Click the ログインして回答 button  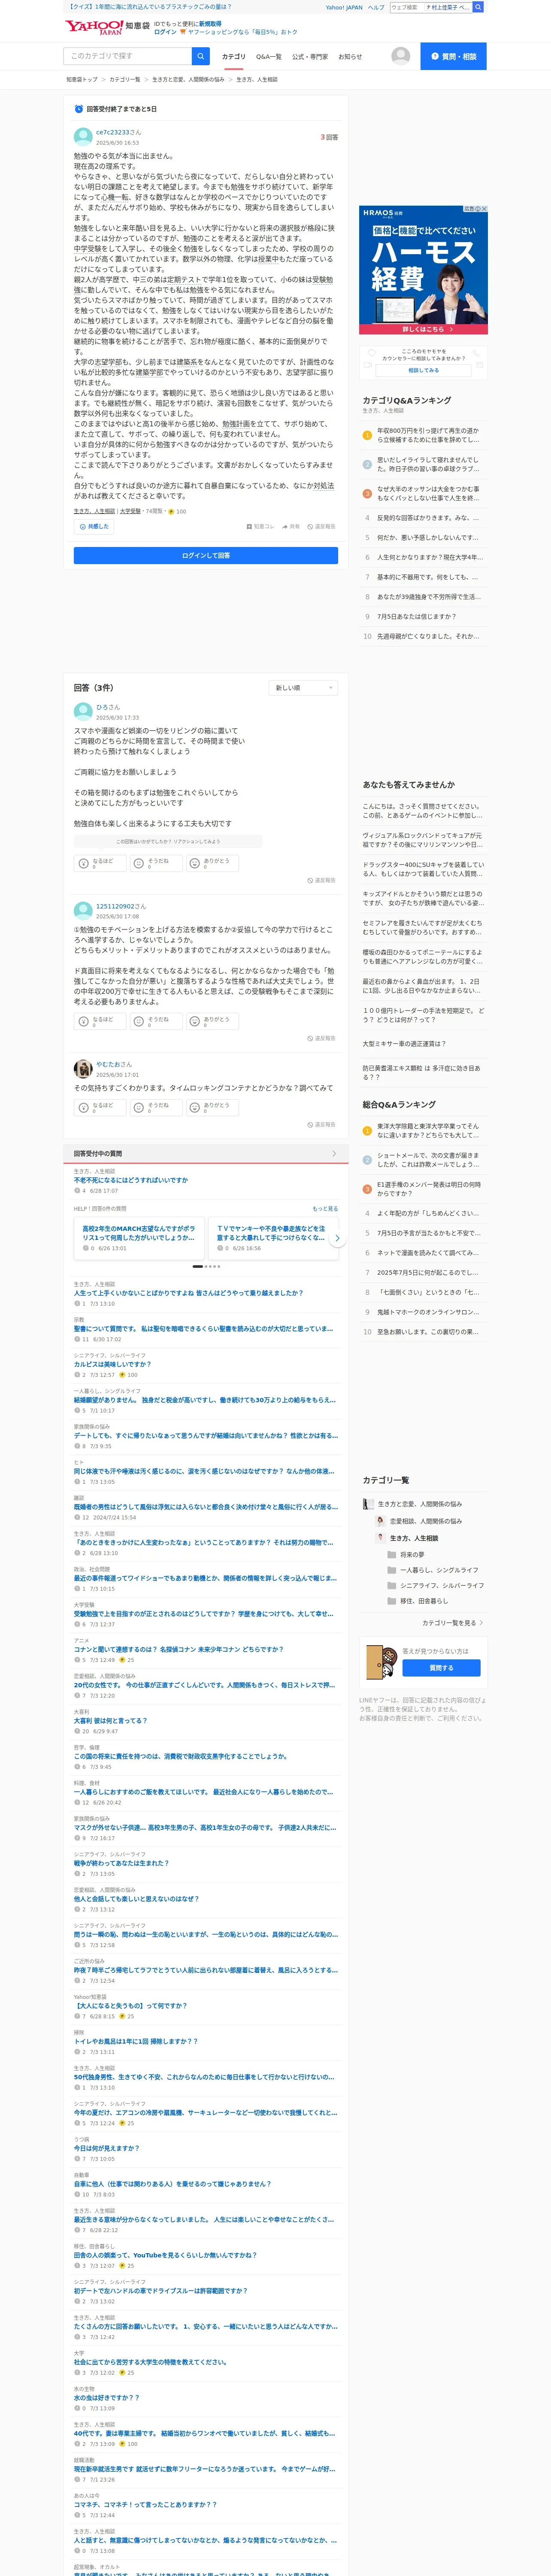click(x=206, y=555)
